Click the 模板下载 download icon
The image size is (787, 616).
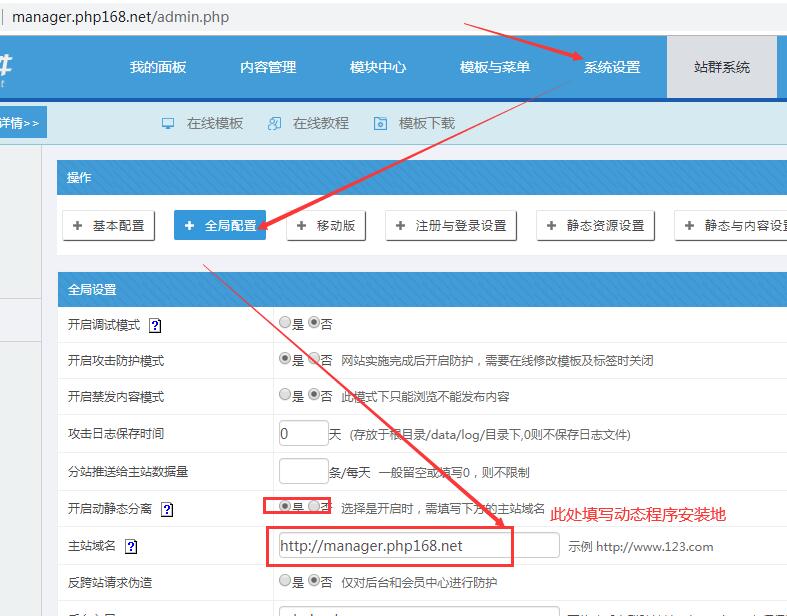pos(380,123)
